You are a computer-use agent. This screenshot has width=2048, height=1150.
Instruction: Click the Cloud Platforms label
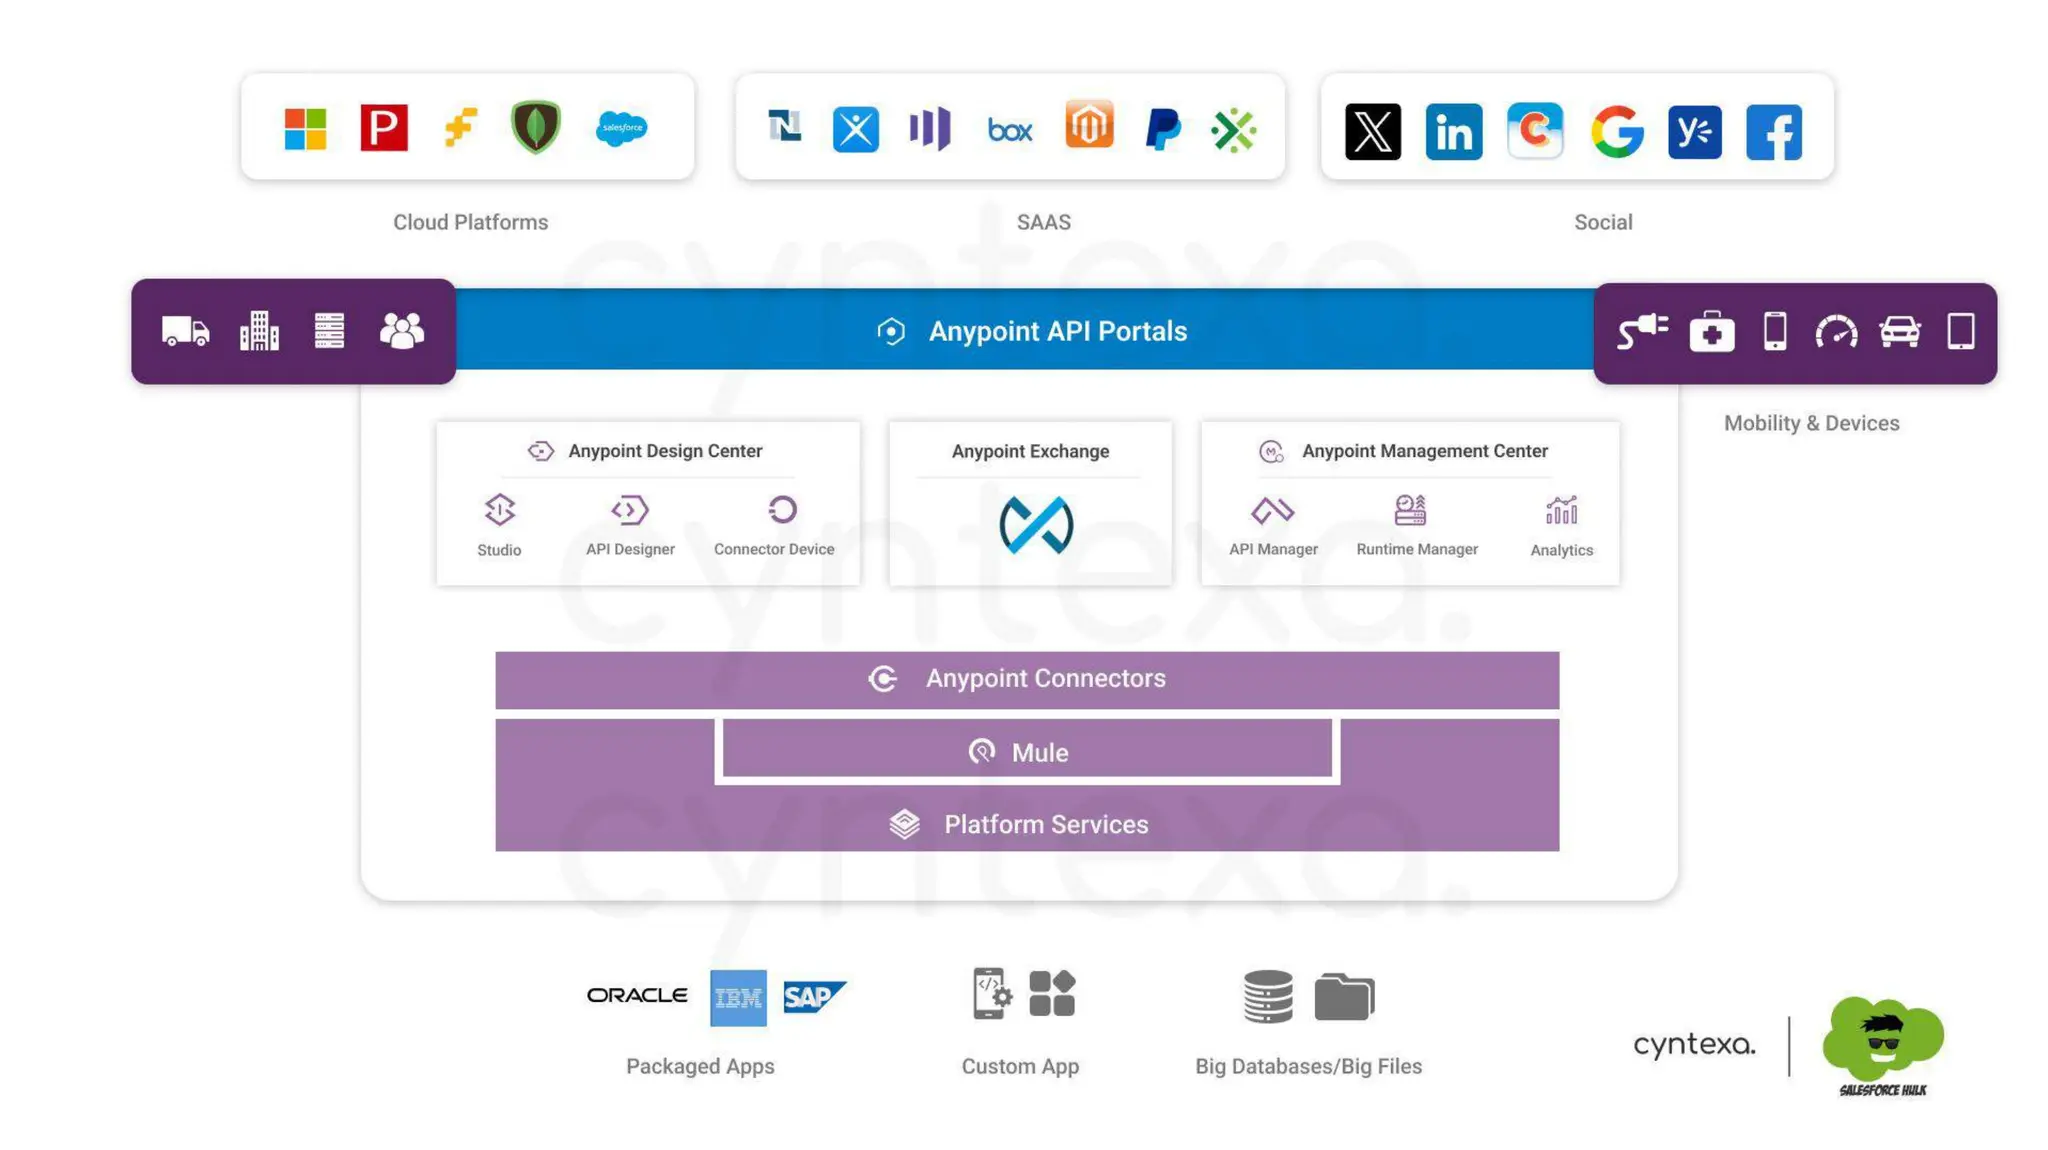(470, 222)
